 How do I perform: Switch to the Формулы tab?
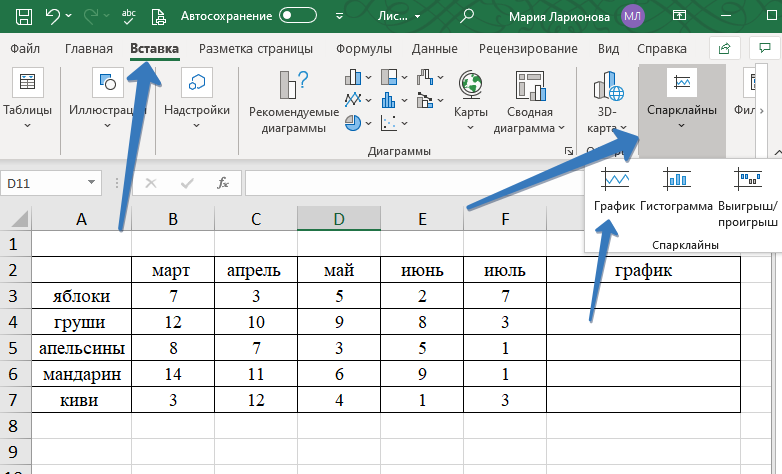click(364, 48)
